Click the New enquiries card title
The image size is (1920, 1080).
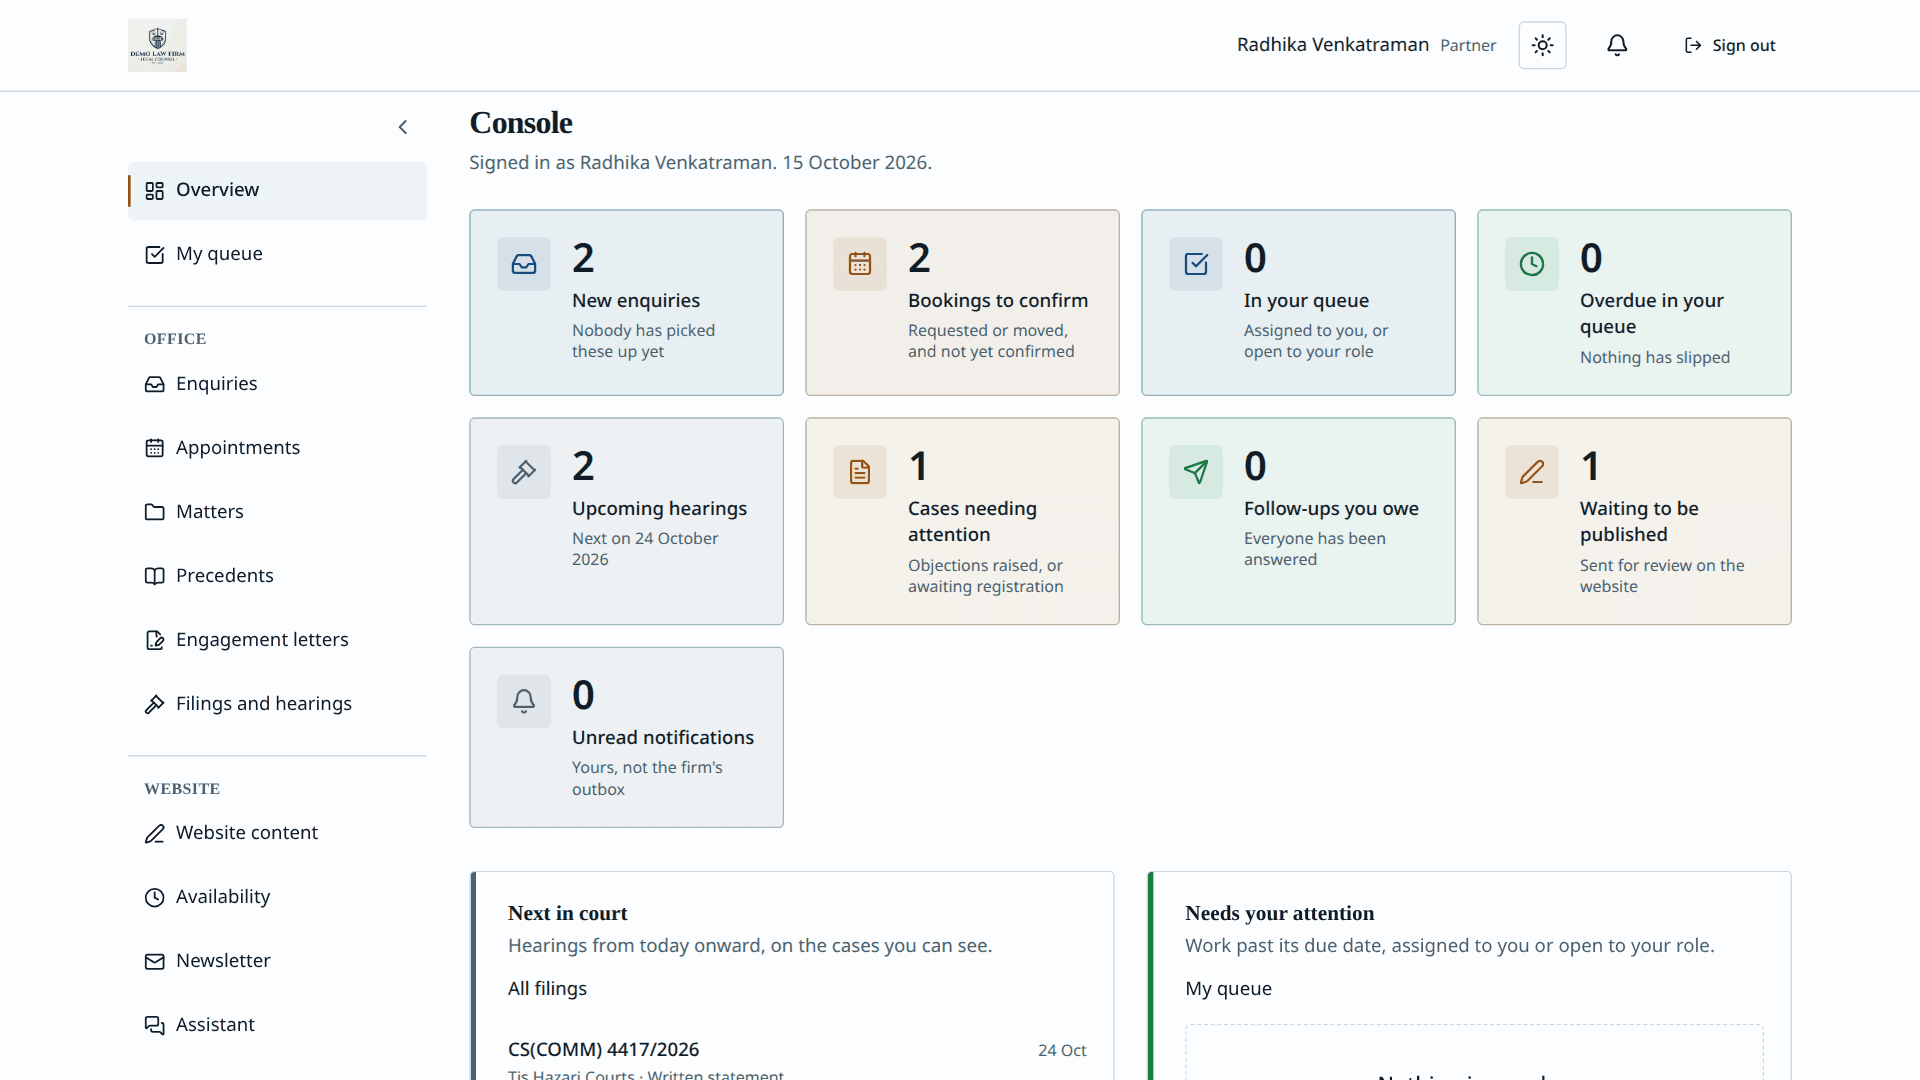point(636,301)
